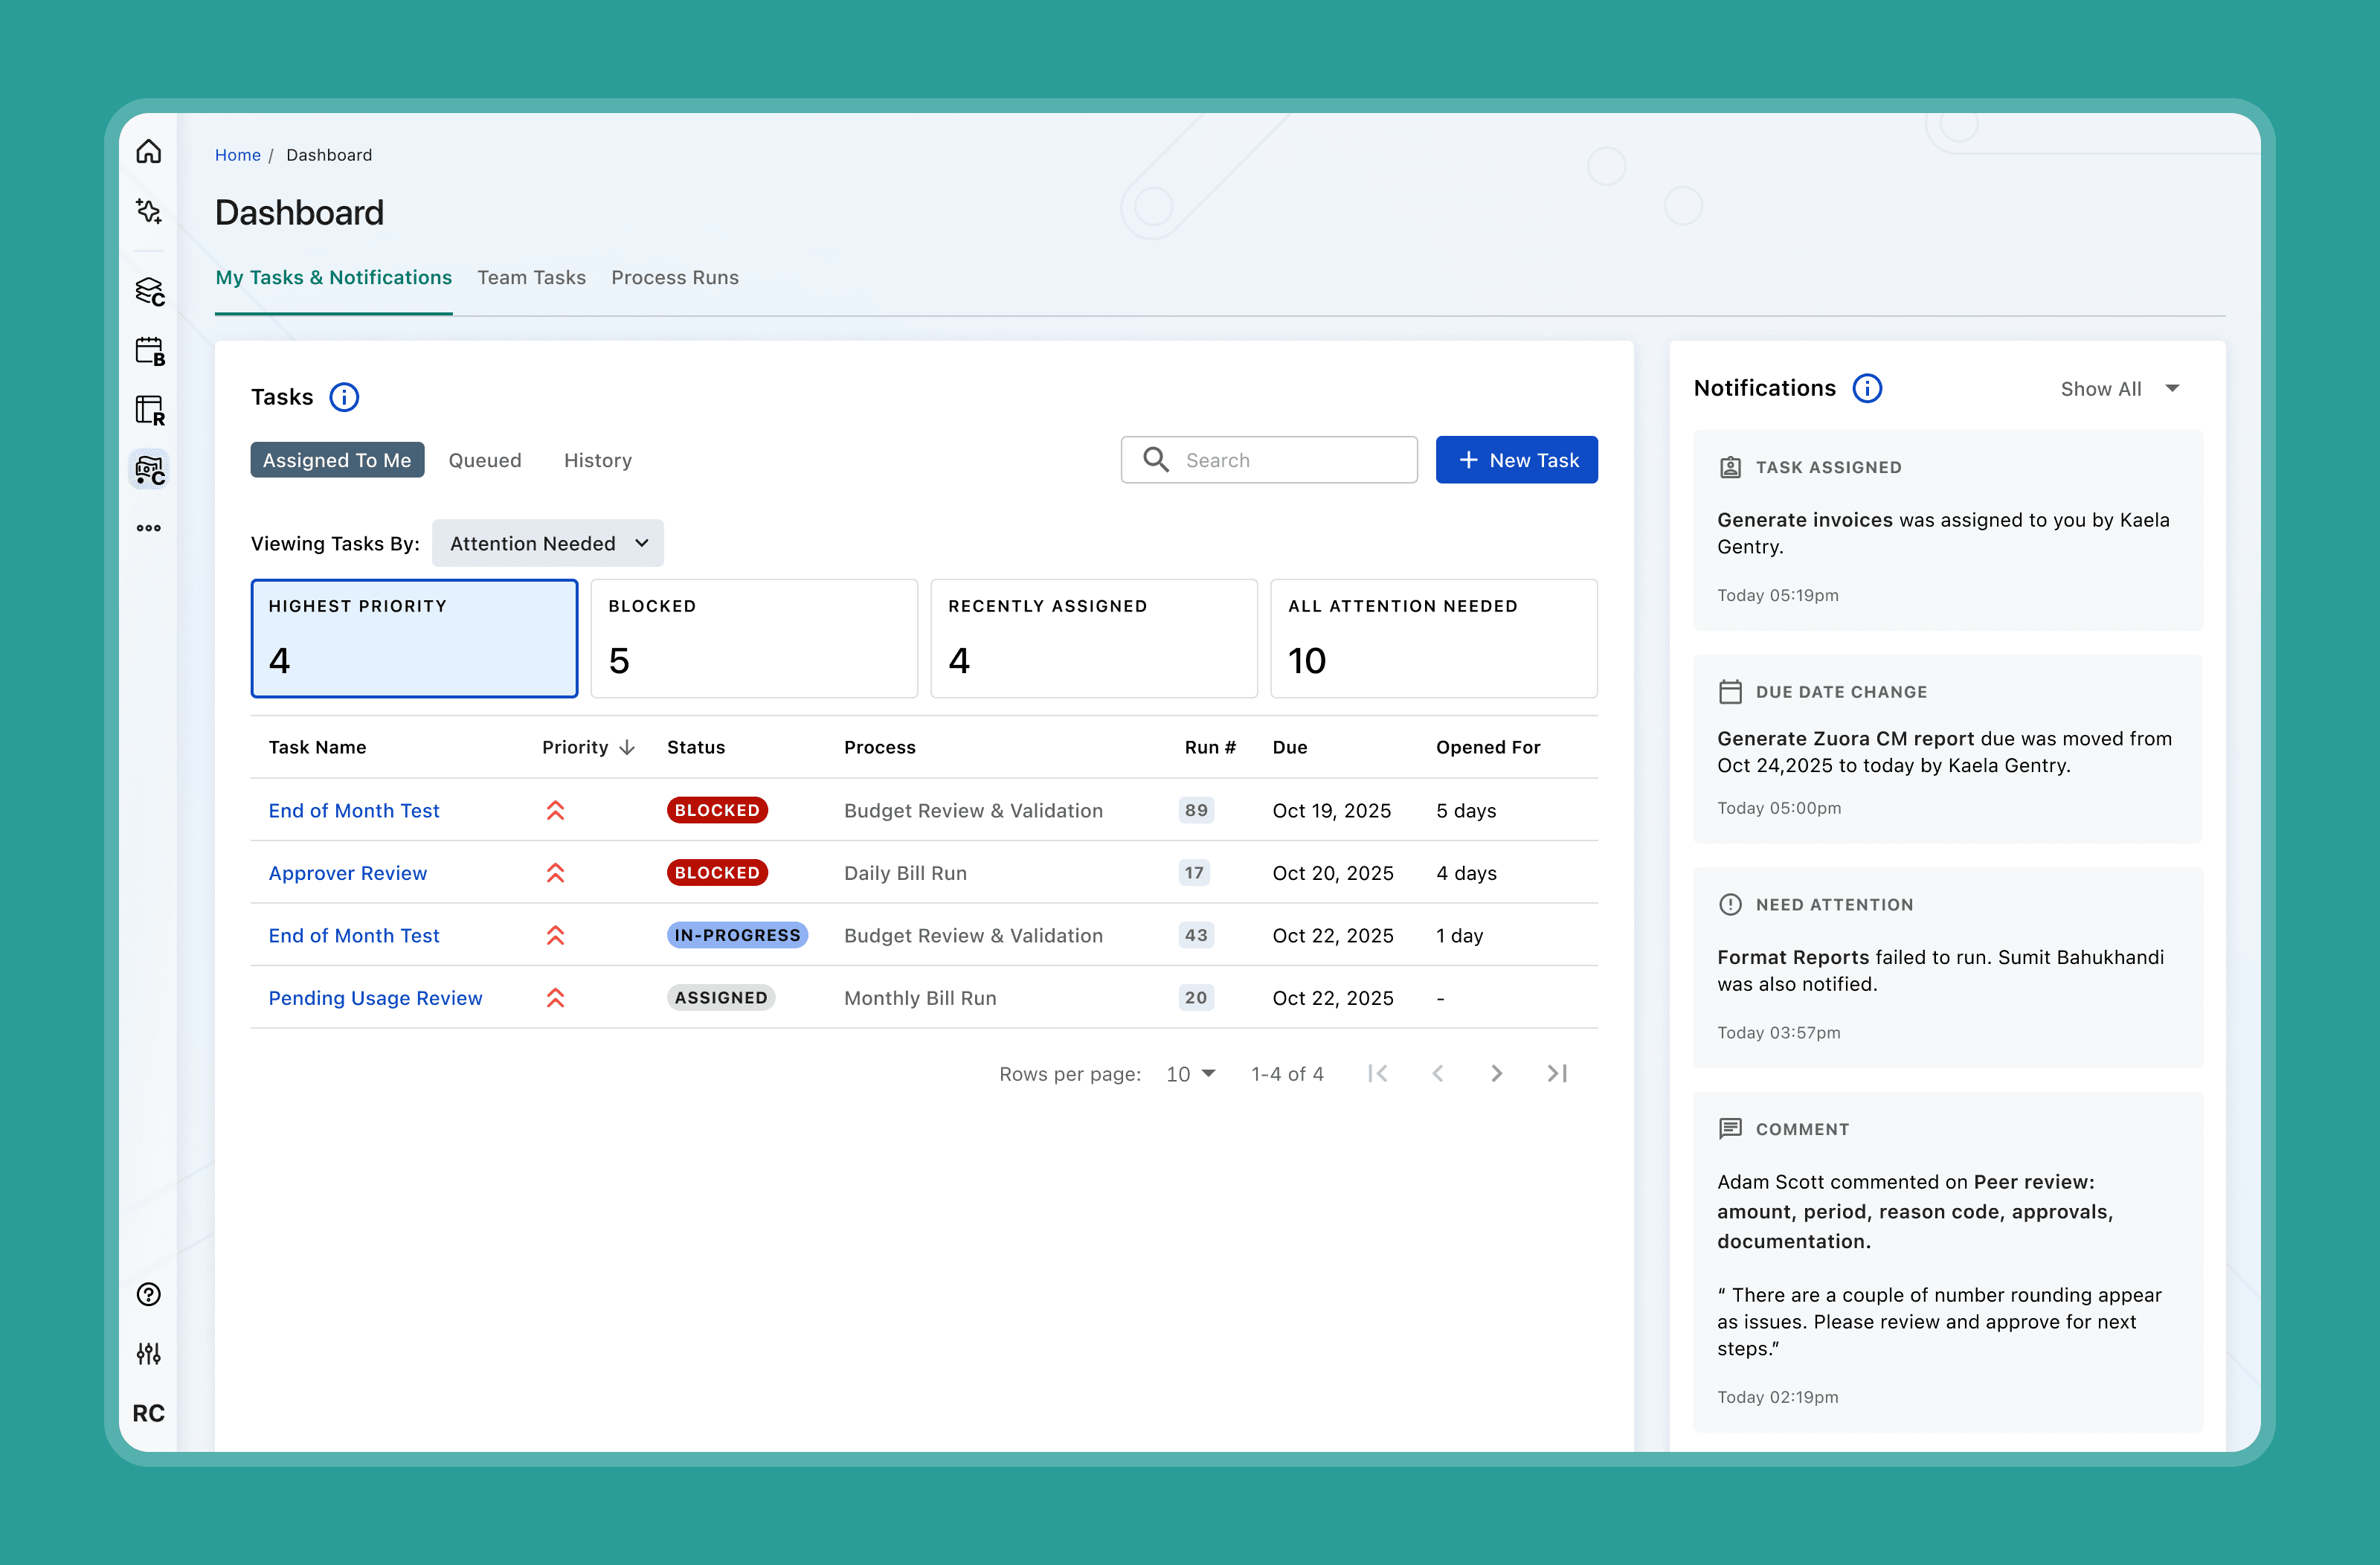Open the sliders settings icon in sidebar
2380x1565 pixels.
click(148, 1353)
